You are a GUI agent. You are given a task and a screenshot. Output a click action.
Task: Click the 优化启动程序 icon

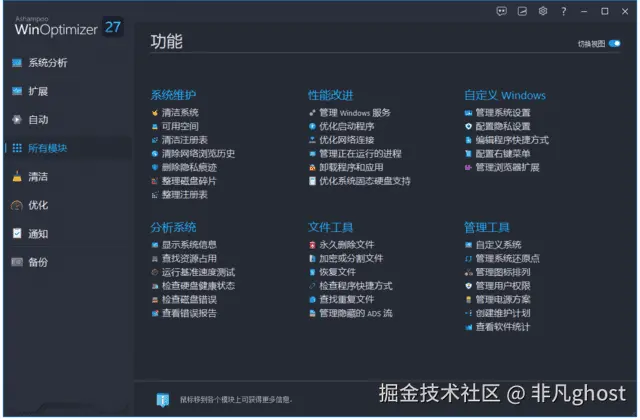coord(312,127)
